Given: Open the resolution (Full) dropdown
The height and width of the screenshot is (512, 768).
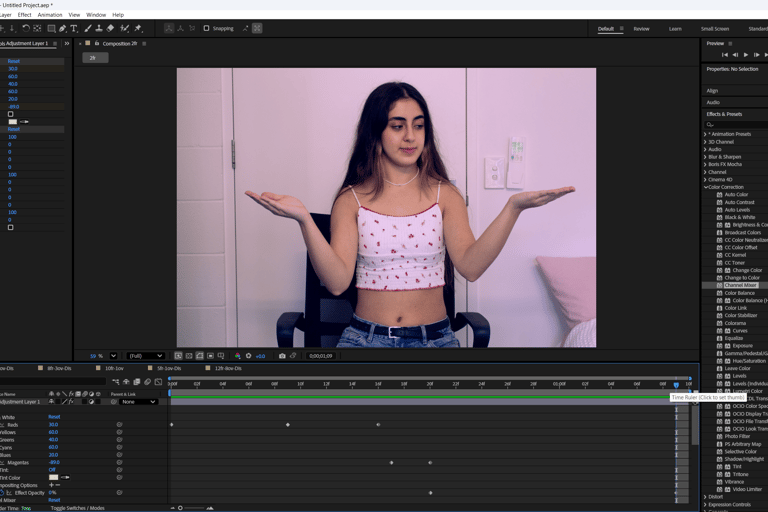Looking at the screenshot, I should pyautogui.click(x=145, y=356).
